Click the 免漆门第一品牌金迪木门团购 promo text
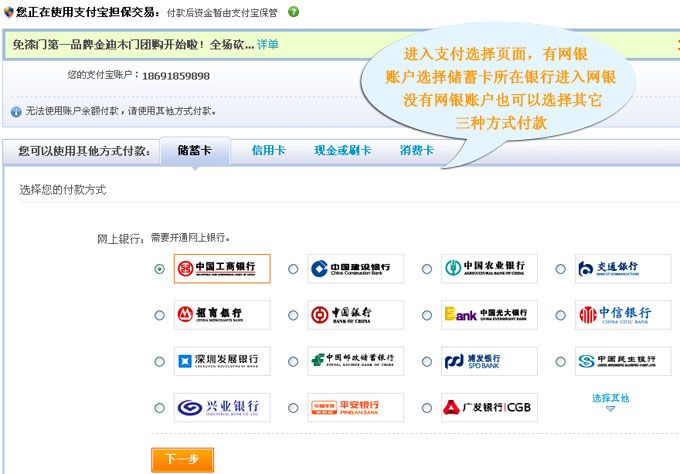The width and height of the screenshot is (680, 474). click(133, 44)
